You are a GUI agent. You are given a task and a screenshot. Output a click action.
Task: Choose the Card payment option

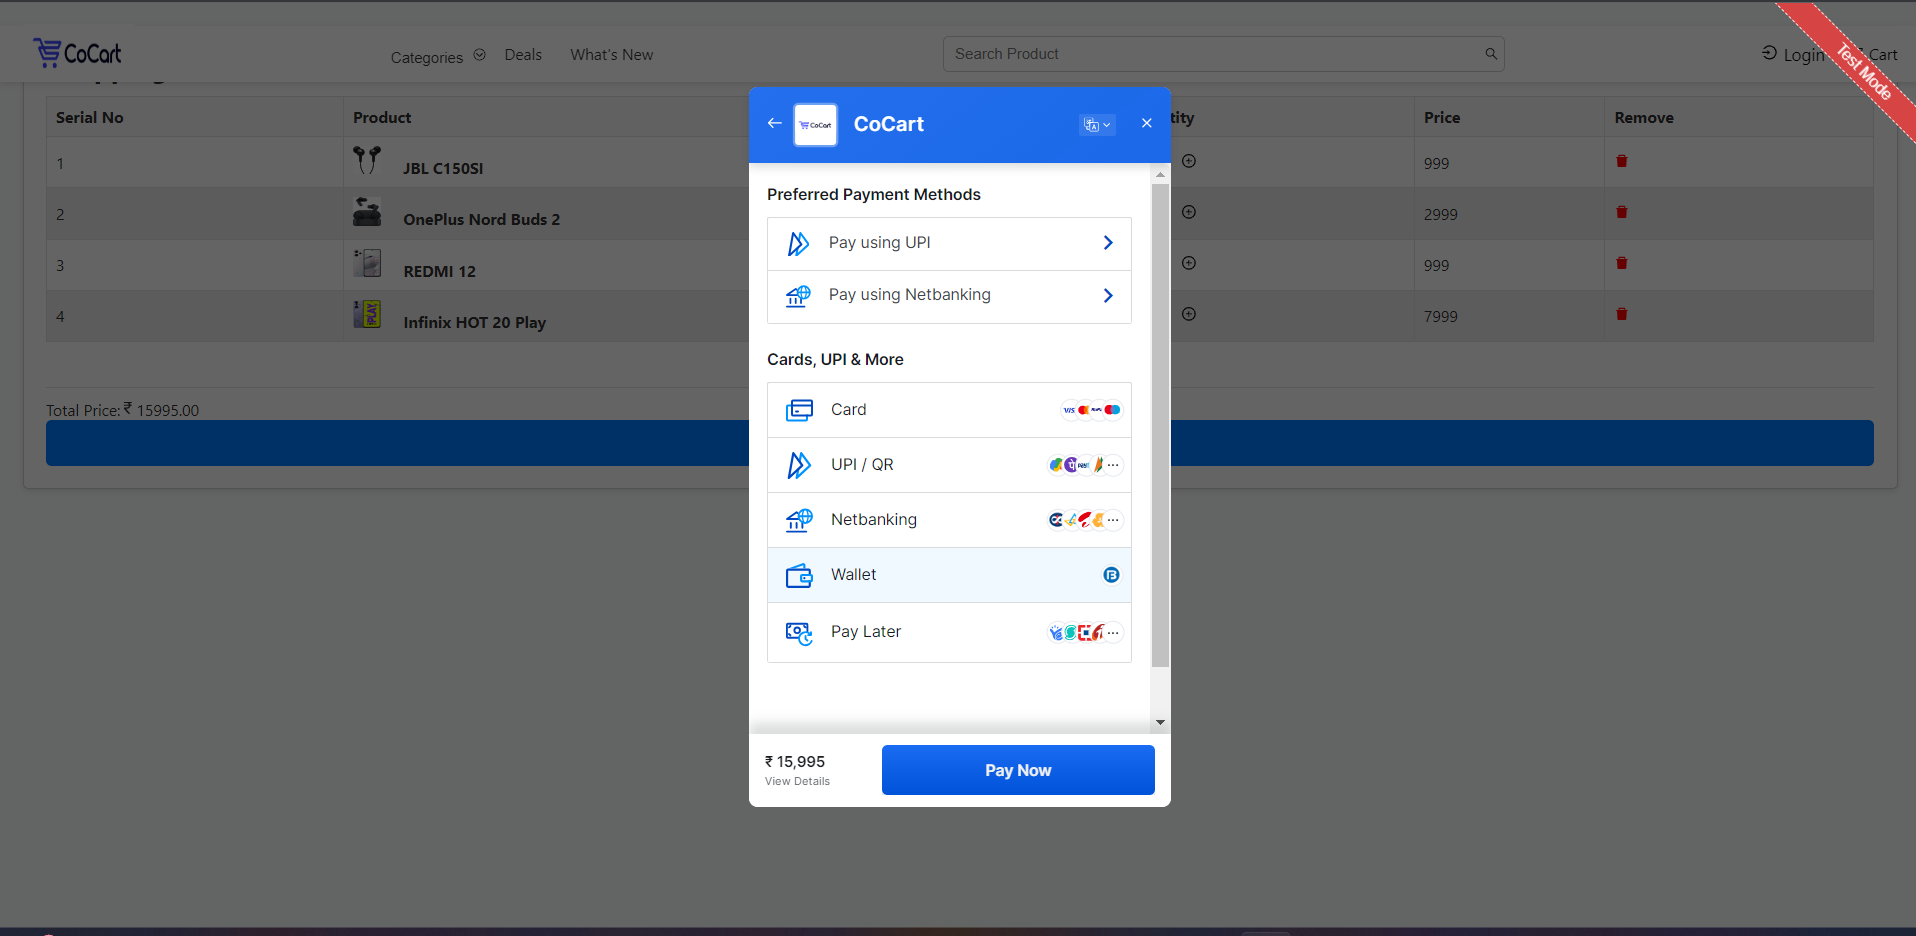point(949,410)
